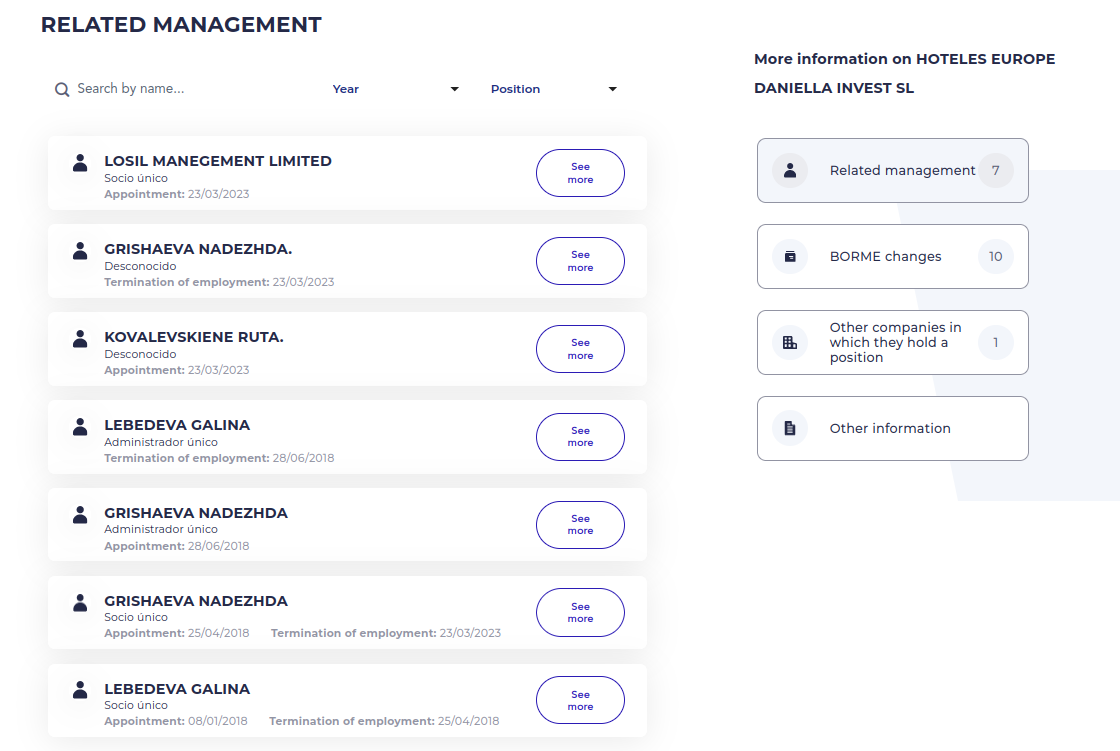Select the BORME changes sidebar section

coord(893,256)
